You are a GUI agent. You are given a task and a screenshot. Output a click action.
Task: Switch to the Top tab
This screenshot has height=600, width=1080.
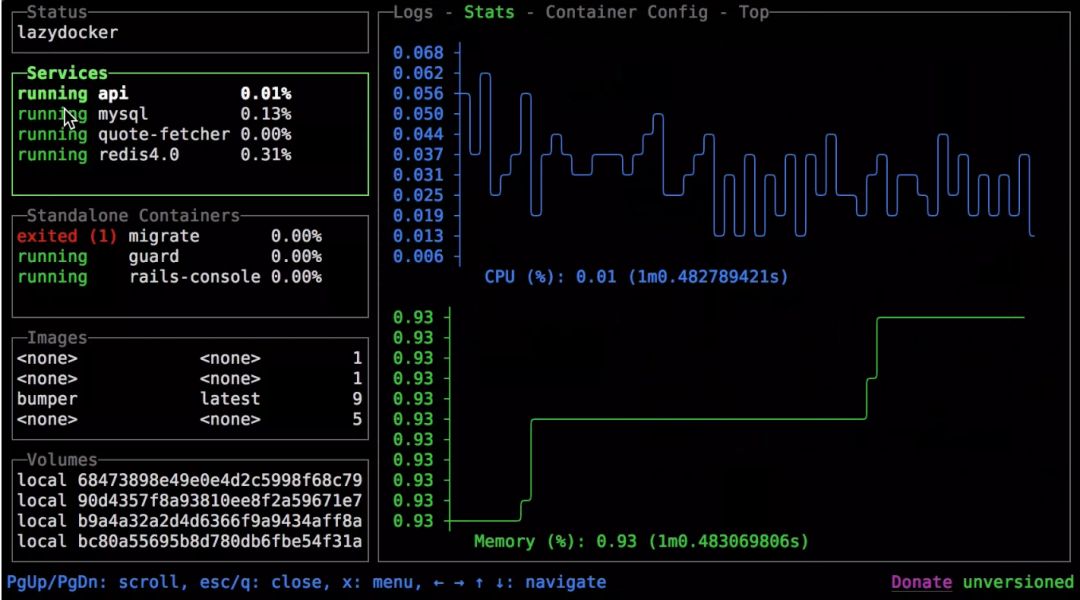(754, 12)
